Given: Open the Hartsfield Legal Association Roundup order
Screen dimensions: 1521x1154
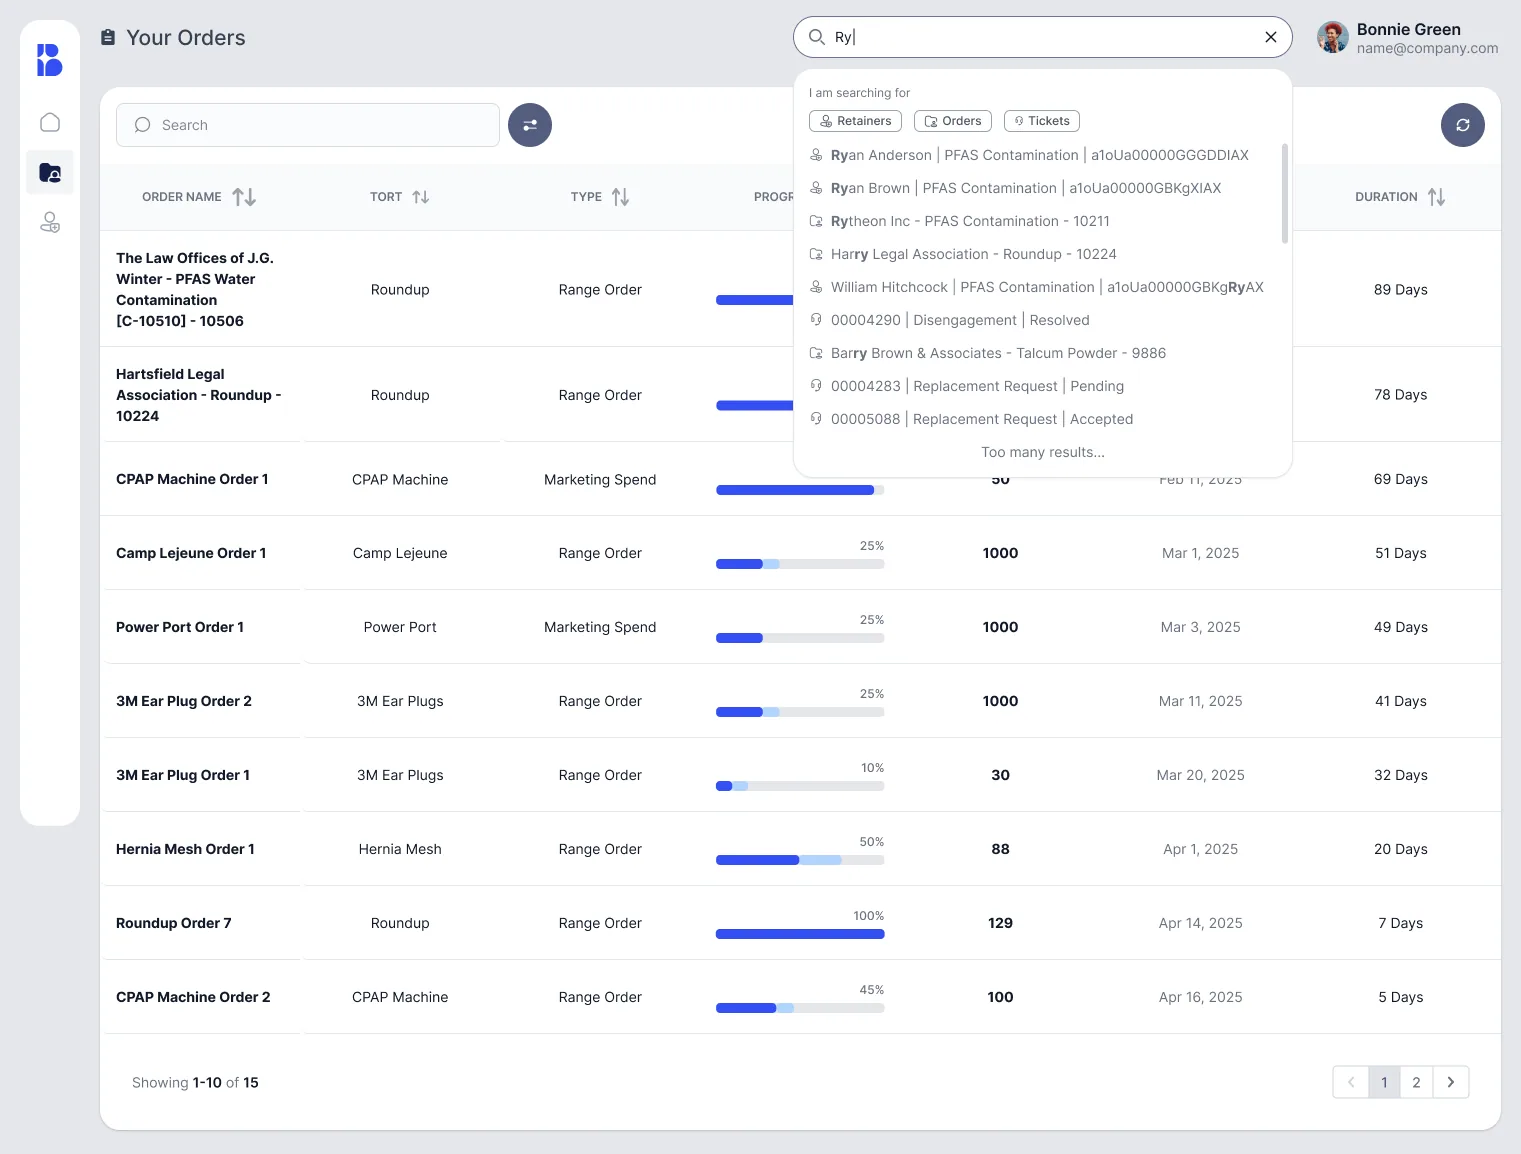Looking at the screenshot, I should [x=199, y=395].
